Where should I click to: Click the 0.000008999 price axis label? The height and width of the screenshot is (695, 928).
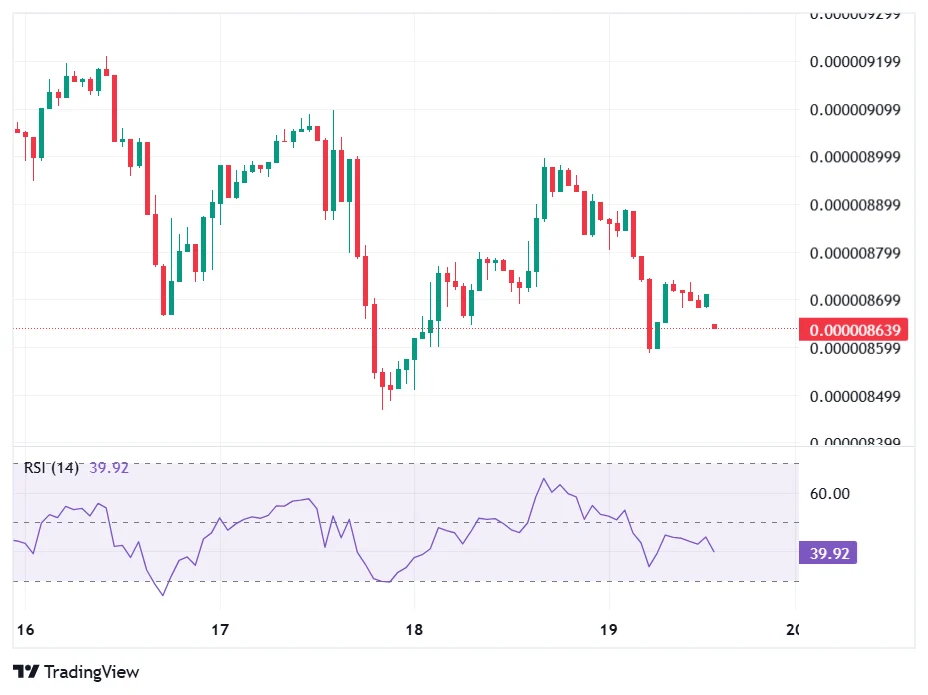[856, 157]
